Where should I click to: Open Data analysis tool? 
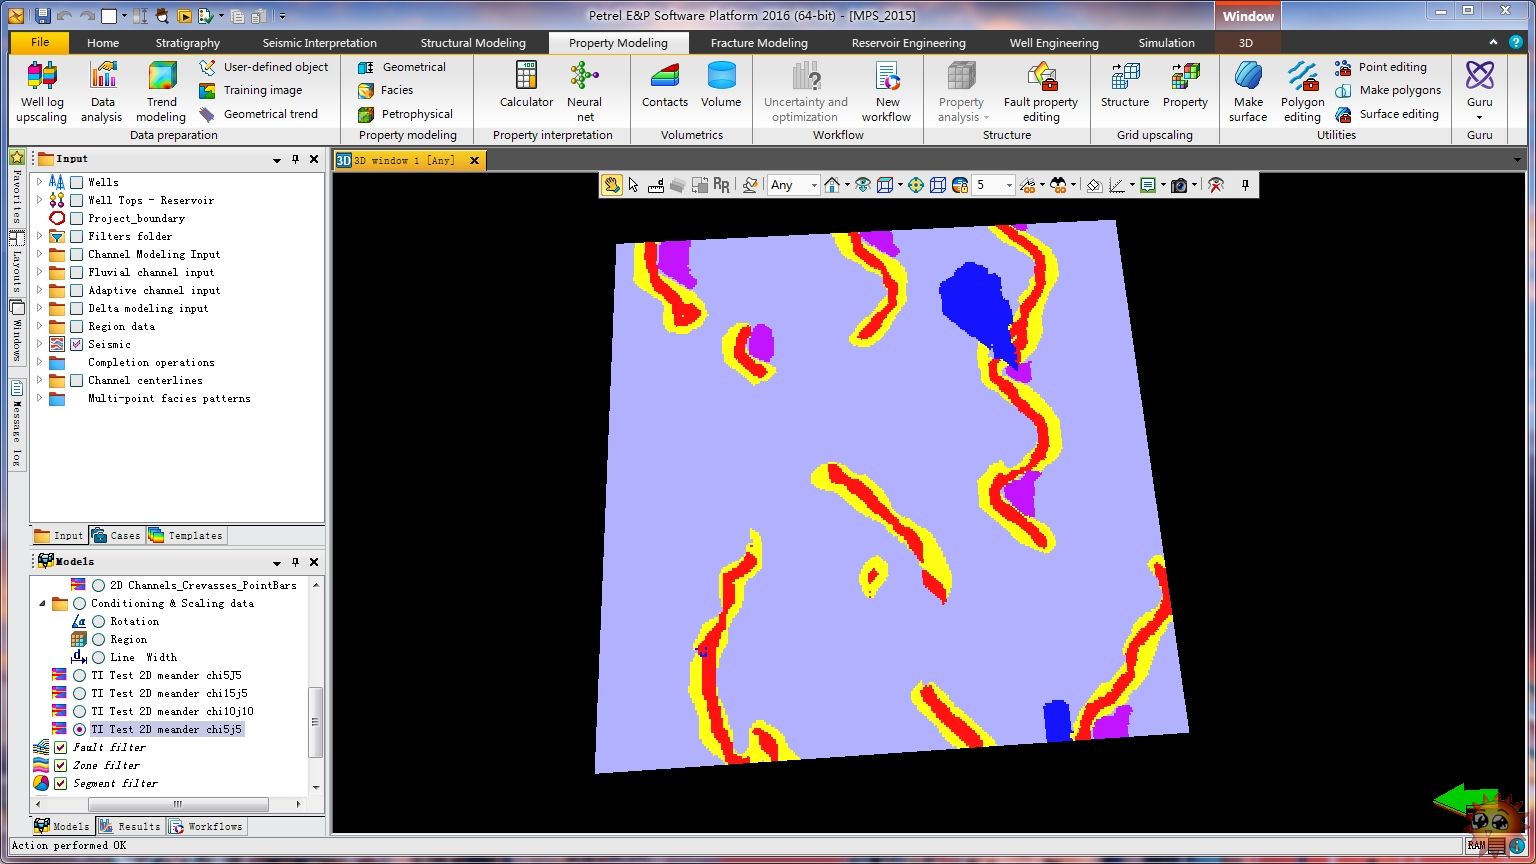click(103, 92)
